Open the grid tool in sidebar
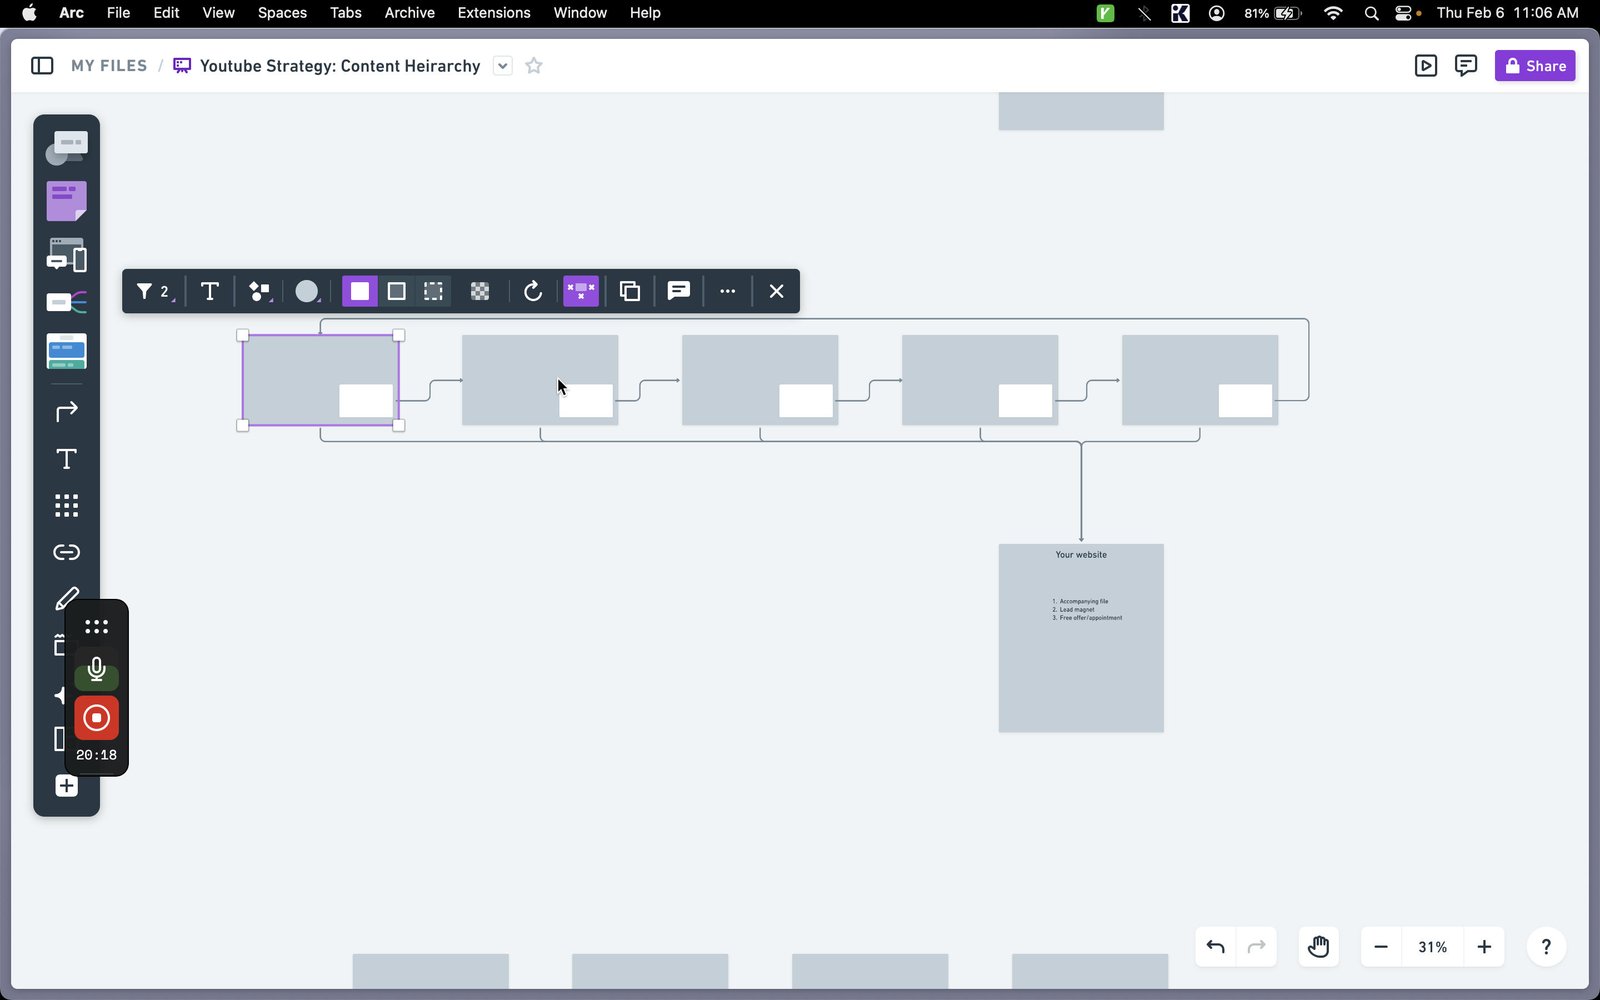1600x1000 pixels. click(x=66, y=505)
